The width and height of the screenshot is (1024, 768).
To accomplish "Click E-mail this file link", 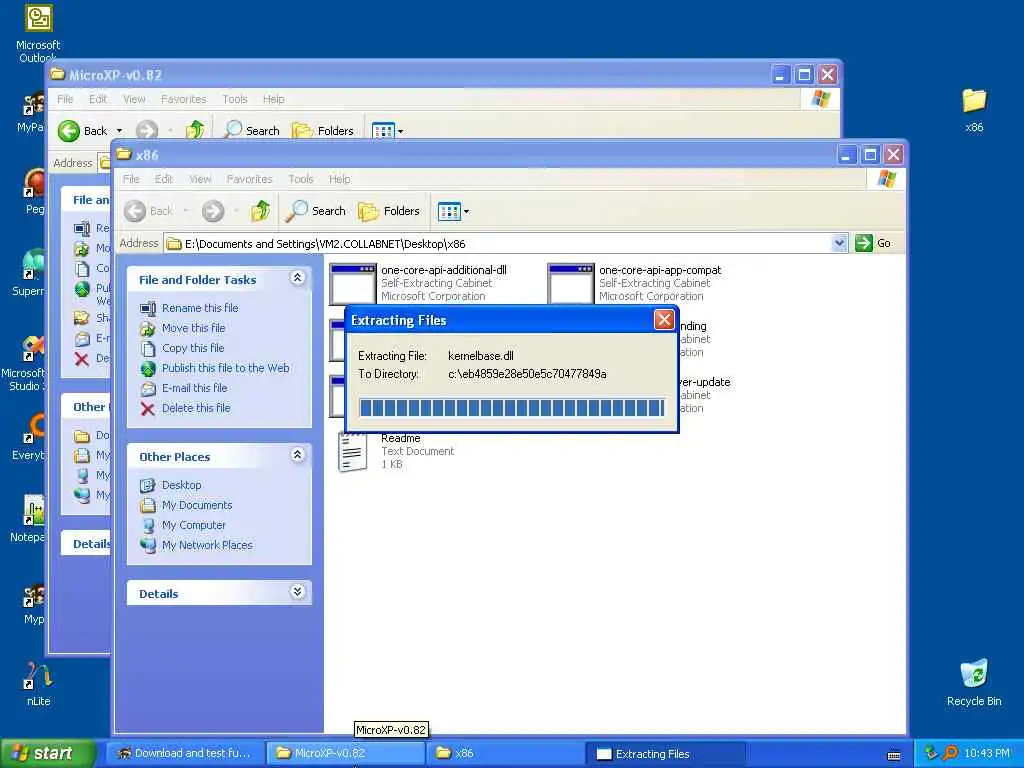I will [195, 388].
